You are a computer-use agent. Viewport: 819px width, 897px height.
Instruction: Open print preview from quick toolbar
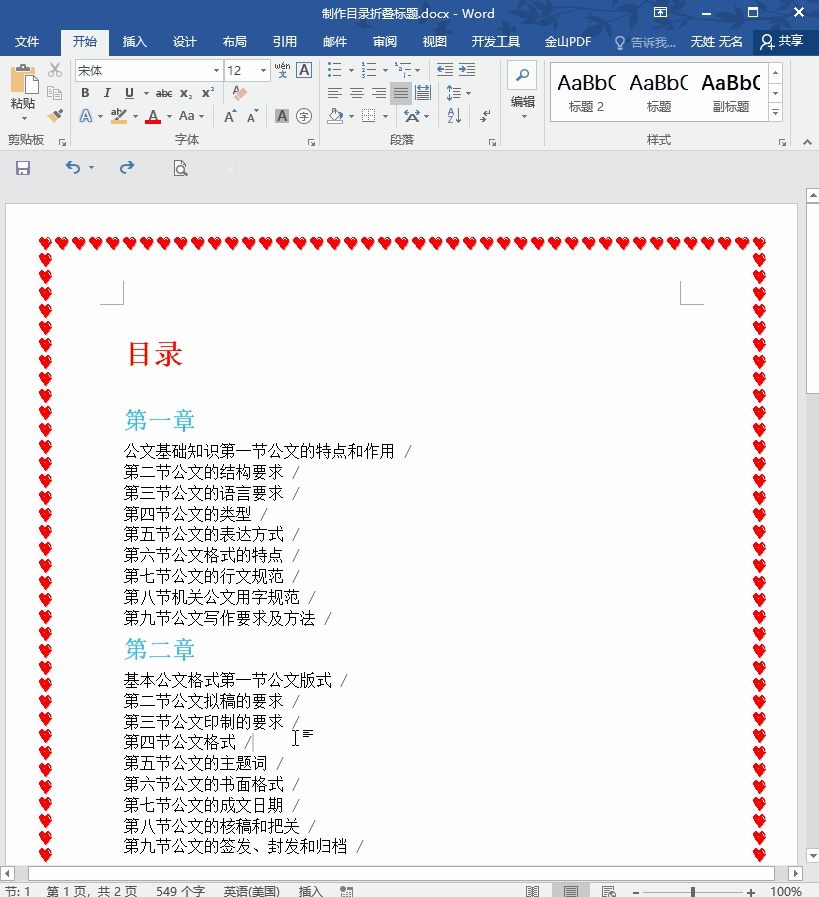(x=180, y=168)
